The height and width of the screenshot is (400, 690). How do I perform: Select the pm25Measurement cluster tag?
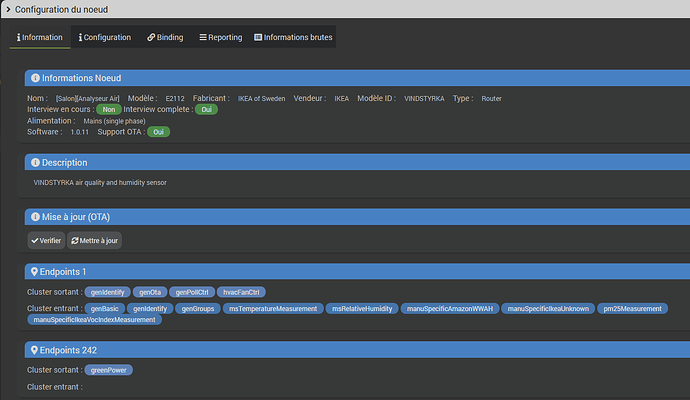point(632,308)
